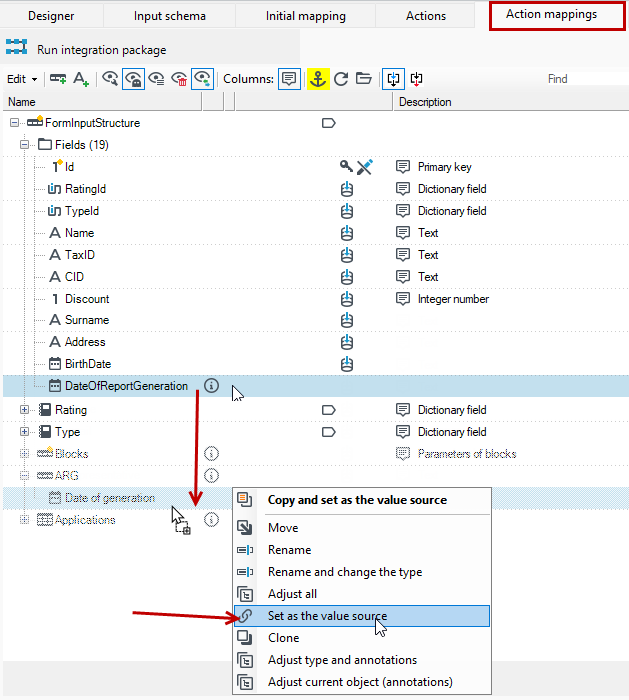Toggle the eye with lock visibility filter
The width and height of the screenshot is (629, 700).
133,79
